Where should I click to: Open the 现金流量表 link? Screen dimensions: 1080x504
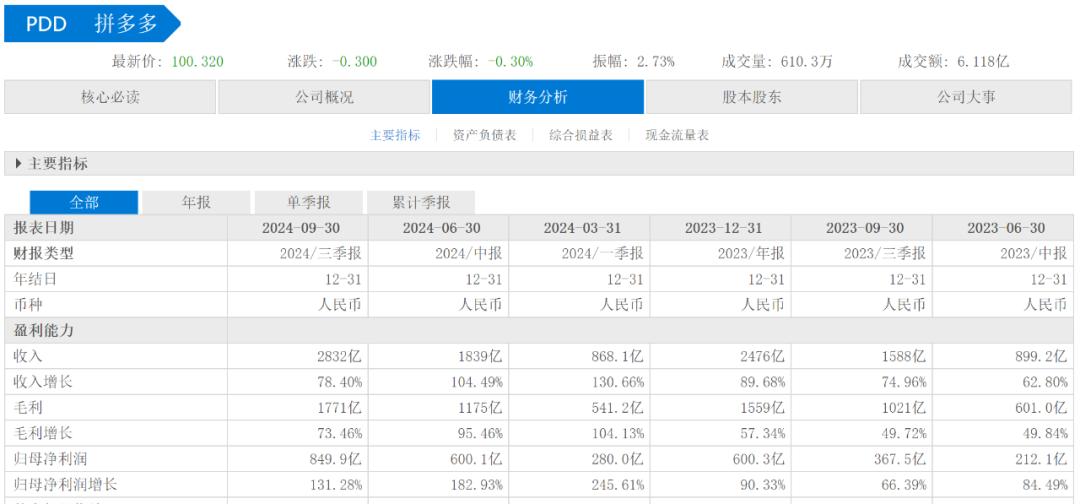tap(676, 136)
